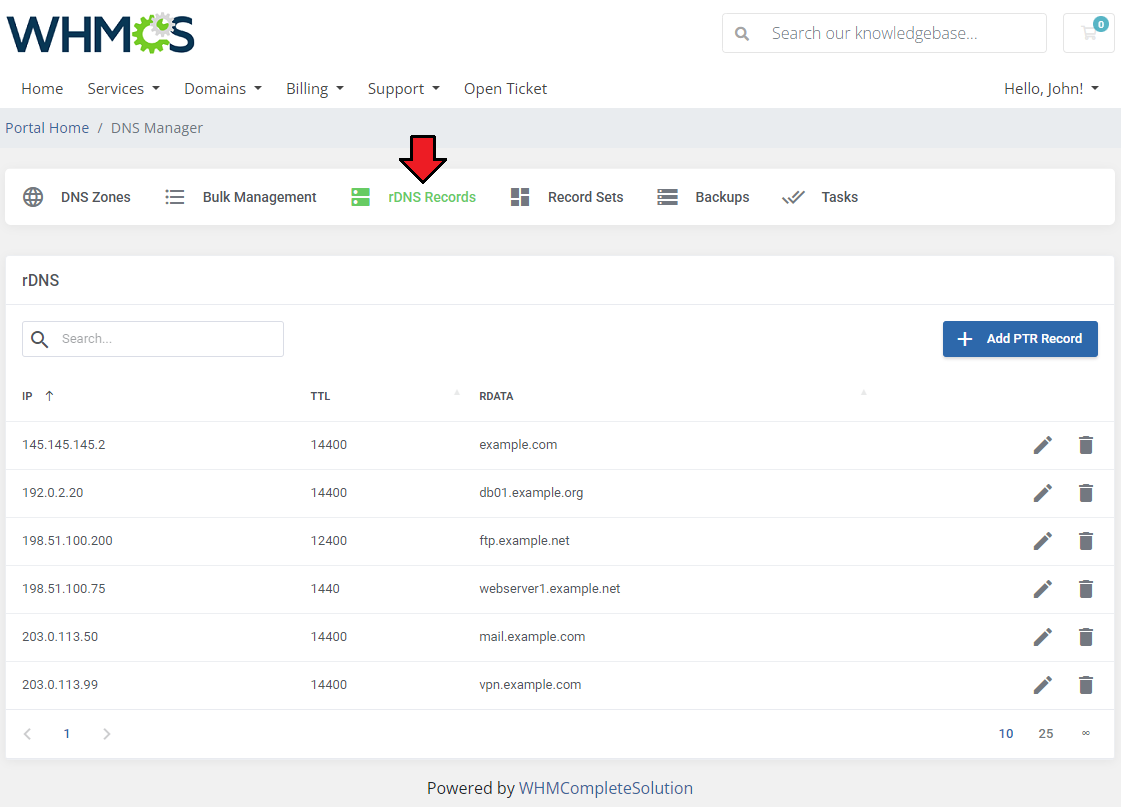This screenshot has height=807, width=1121.
Task: Click the RDATA value example.com
Action: point(518,445)
